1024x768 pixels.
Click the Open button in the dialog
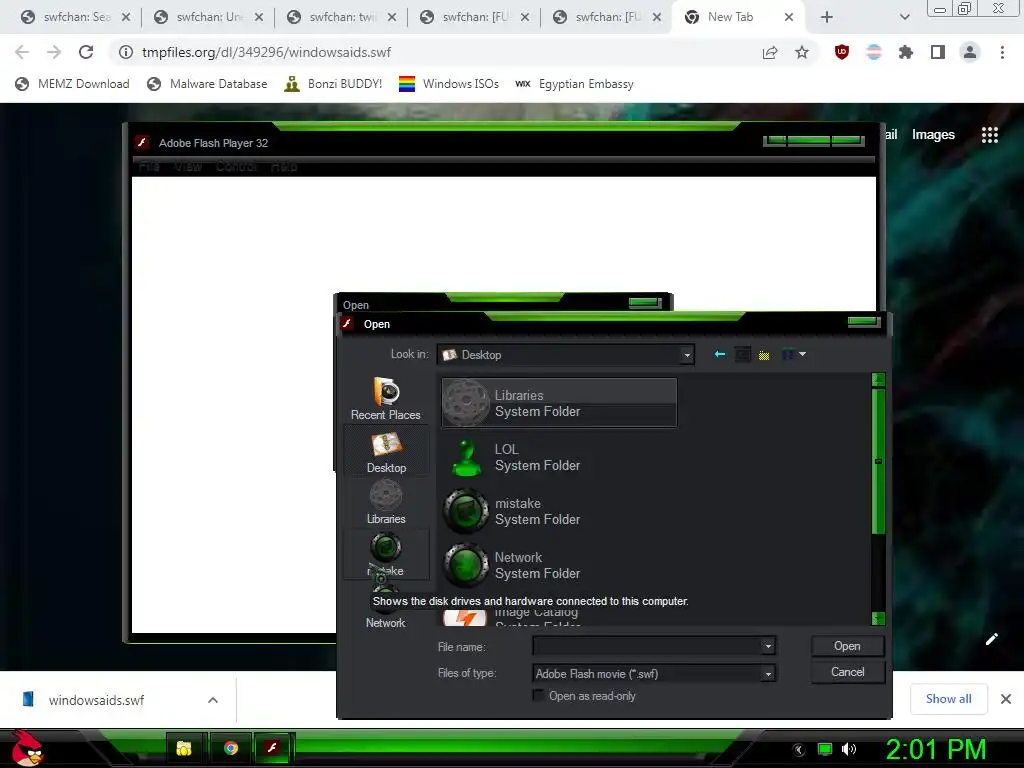pyautogui.click(x=847, y=646)
